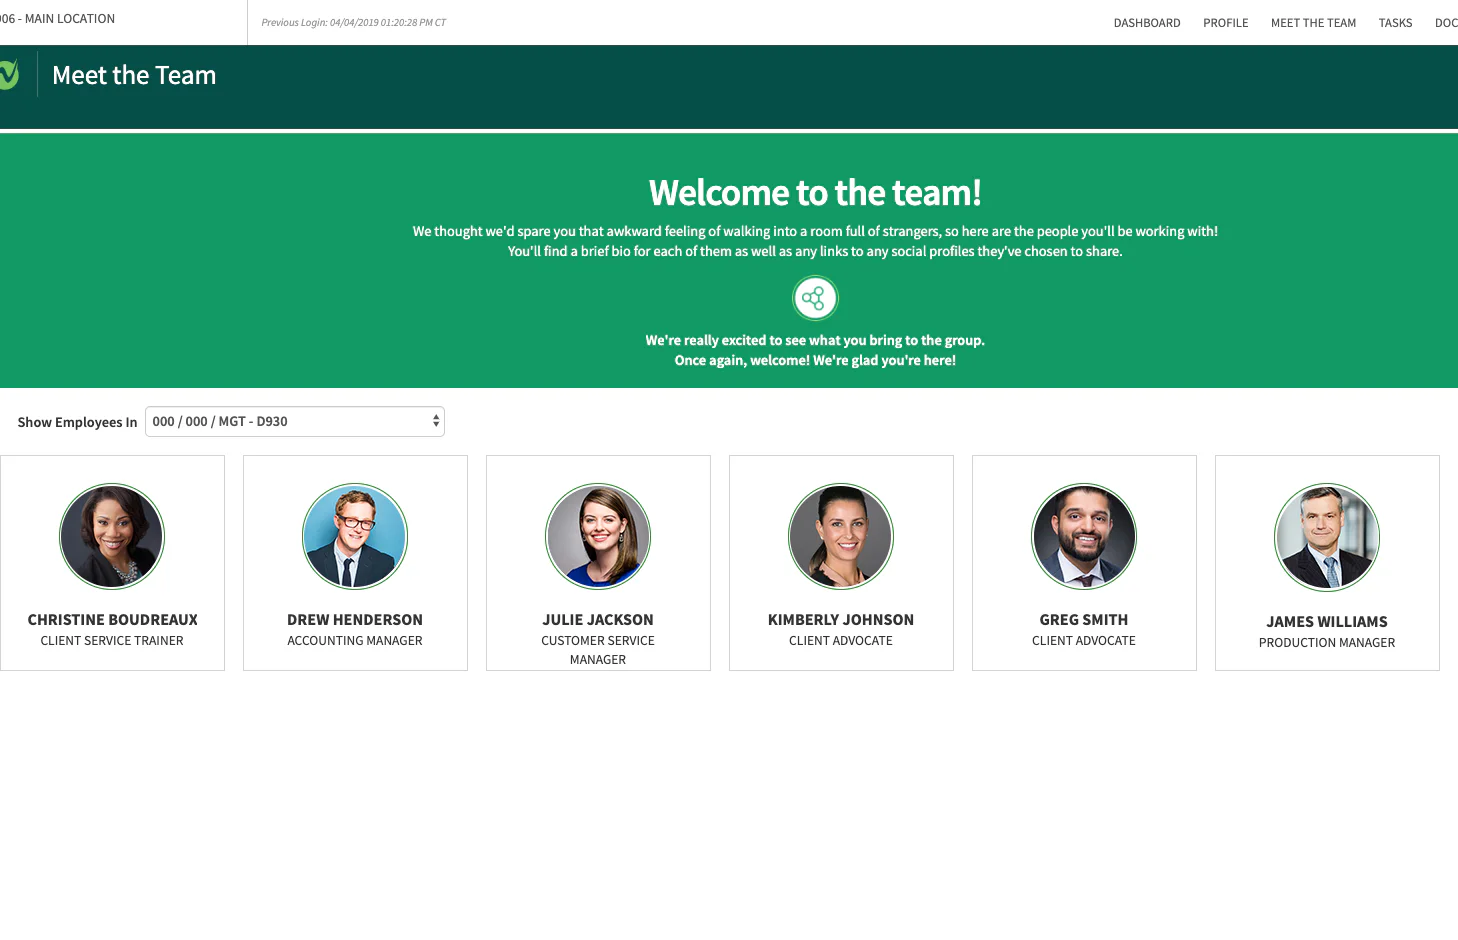Open the Julie Jackson name link
This screenshot has height=940, width=1458.
coord(598,620)
